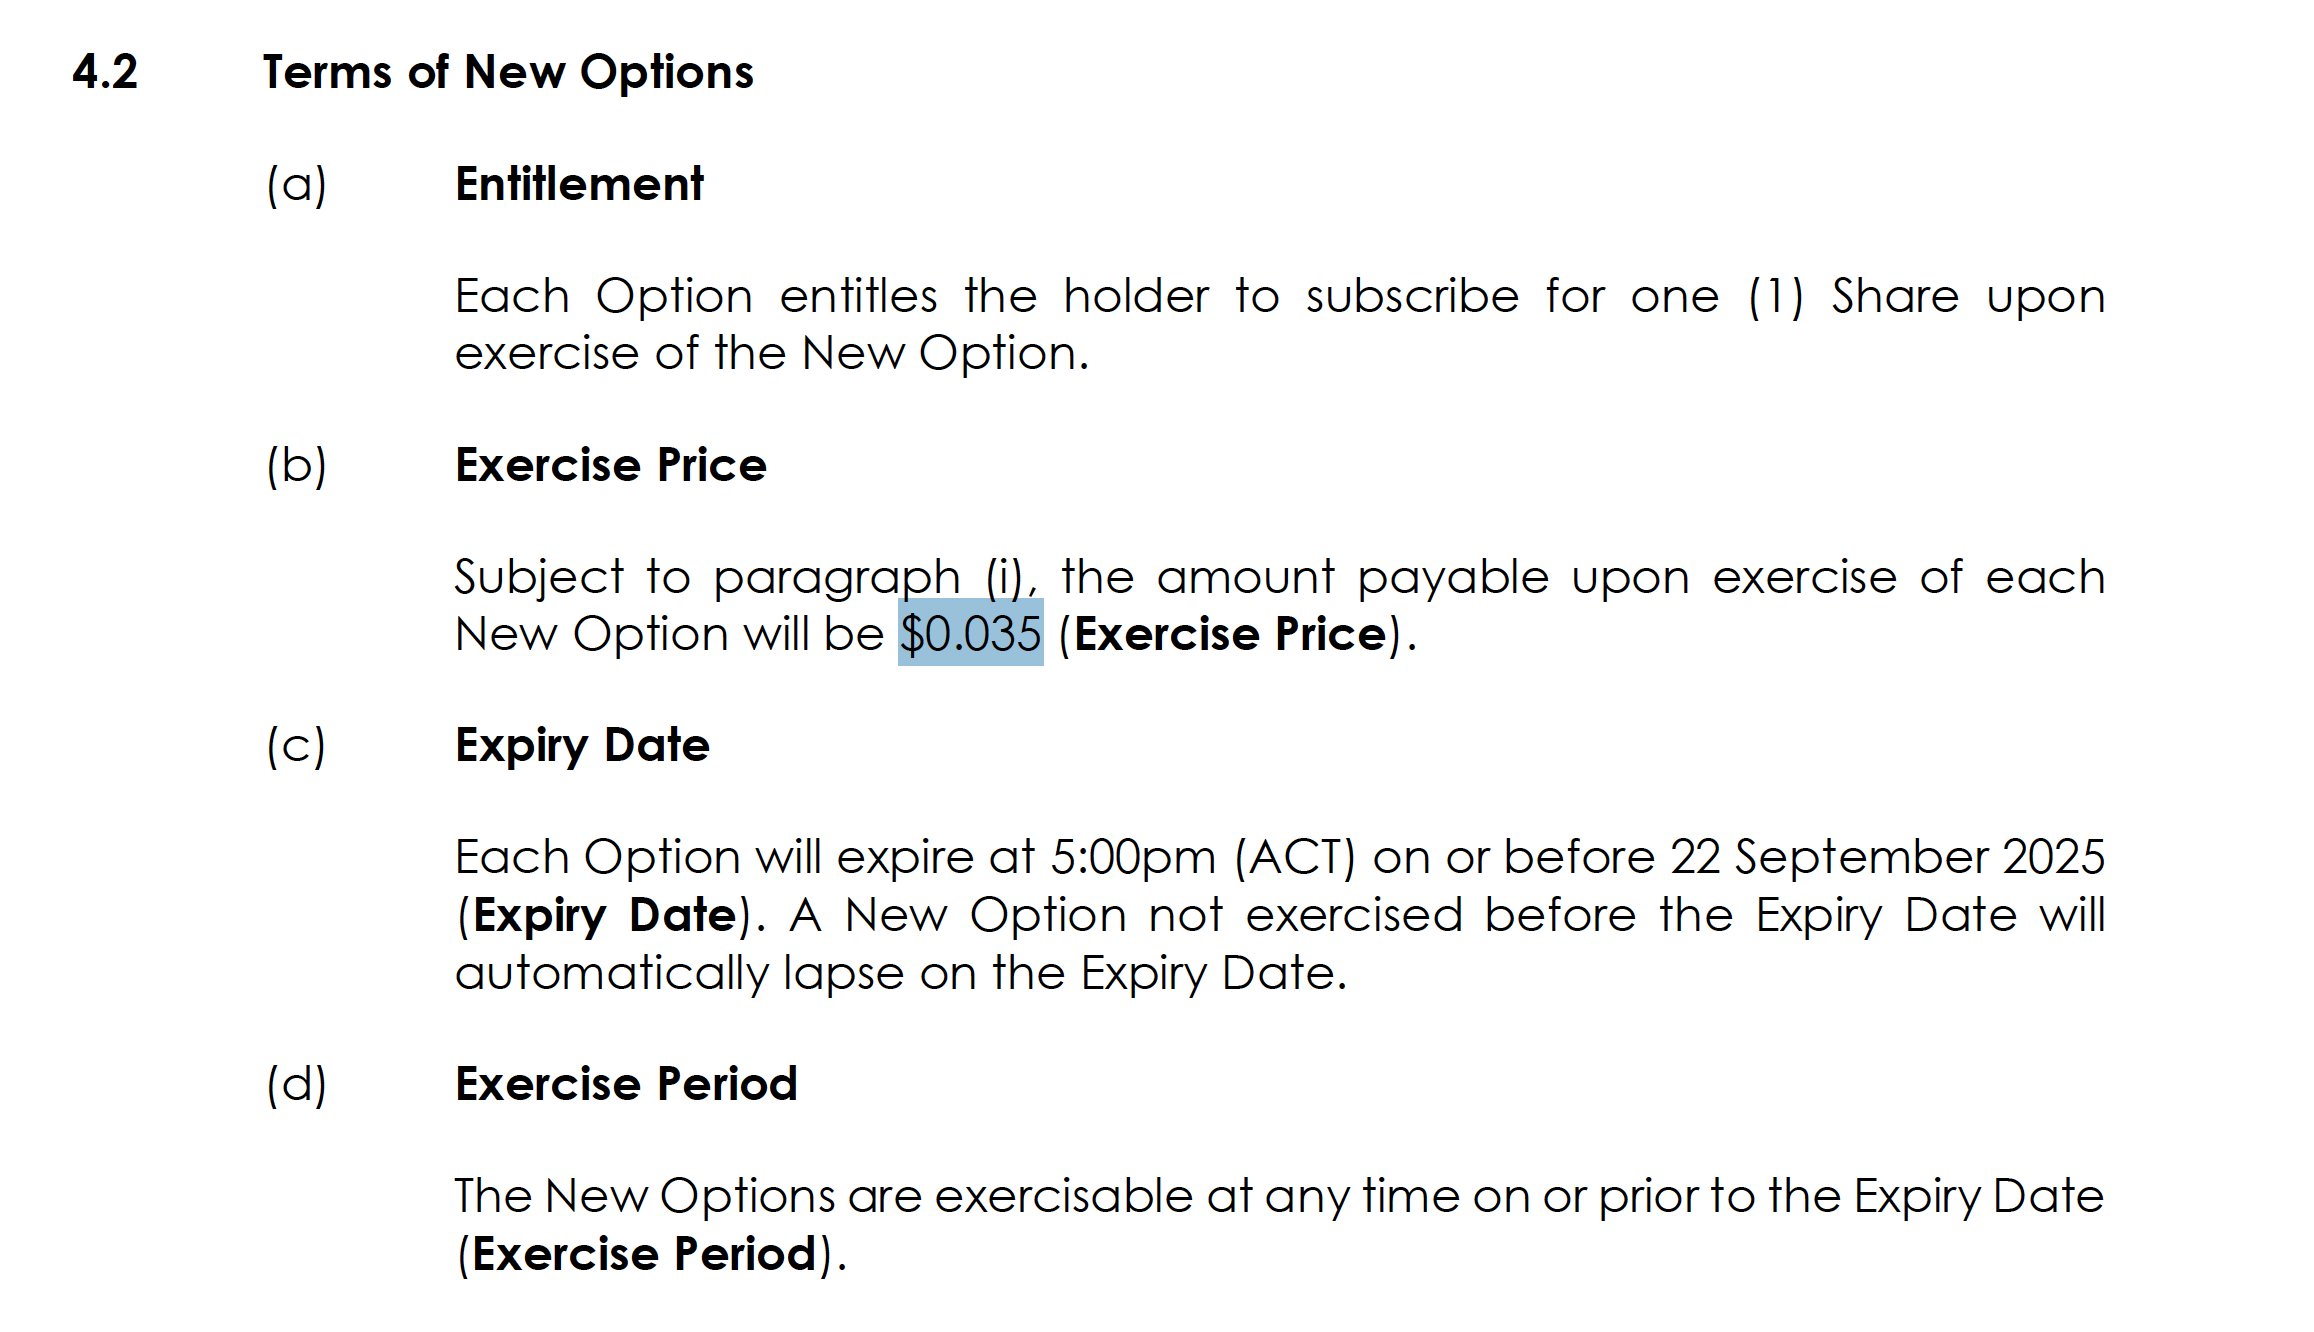This screenshot has height=1332, width=2314.
Task: Click the bold Exercise Price subheading under (b)
Action: click(611, 465)
